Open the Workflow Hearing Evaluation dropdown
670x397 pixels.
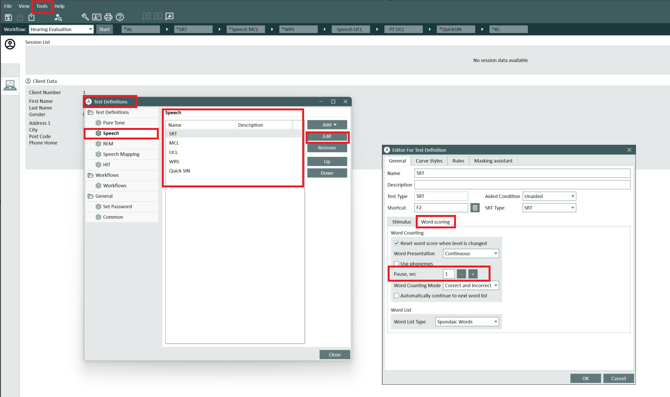tap(61, 29)
